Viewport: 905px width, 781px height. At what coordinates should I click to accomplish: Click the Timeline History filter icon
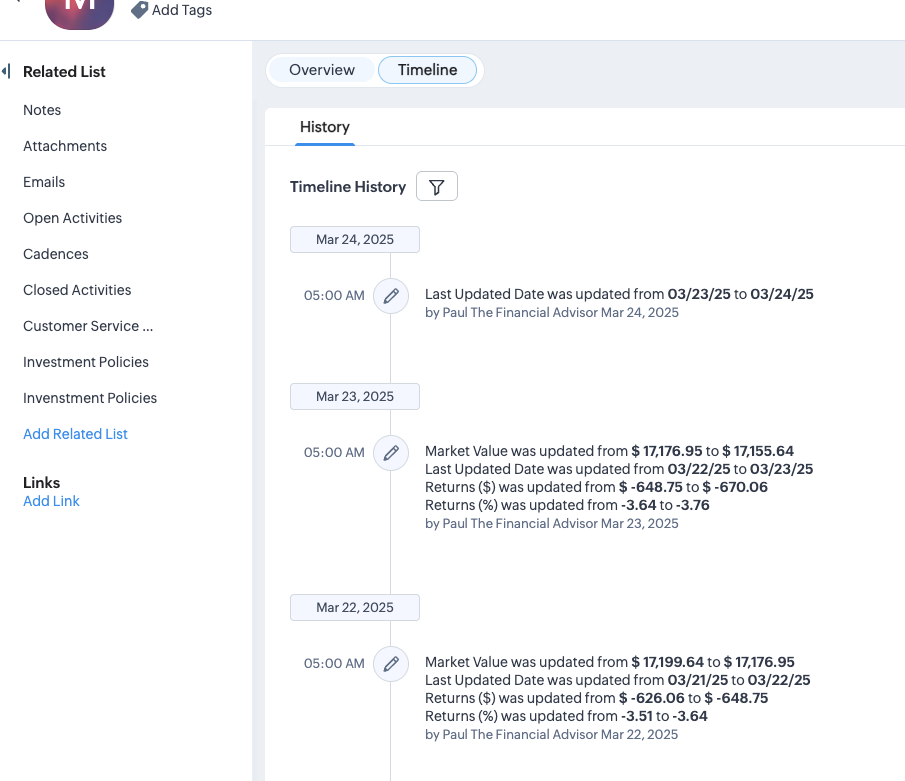pyautogui.click(x=436, y=187)
